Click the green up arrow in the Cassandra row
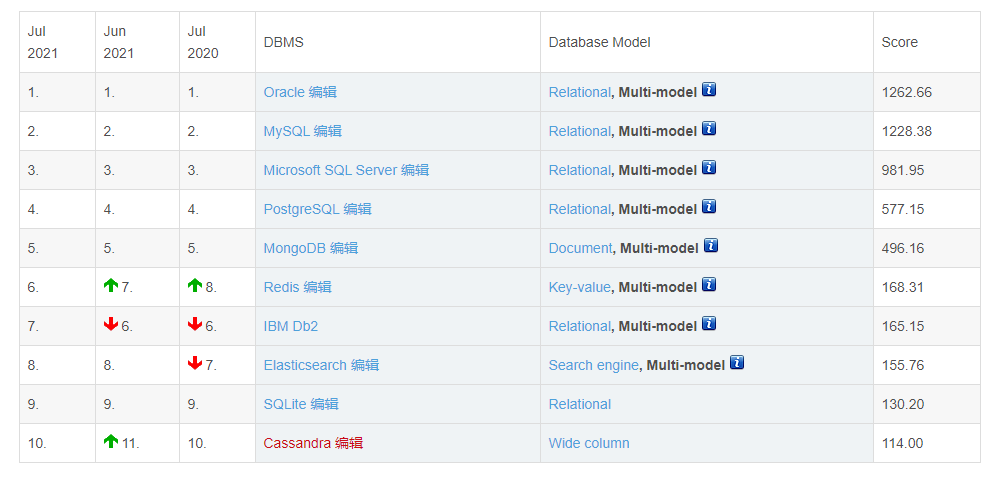The height and width of the screenshot is (479, 1005). tap(111, 441)
